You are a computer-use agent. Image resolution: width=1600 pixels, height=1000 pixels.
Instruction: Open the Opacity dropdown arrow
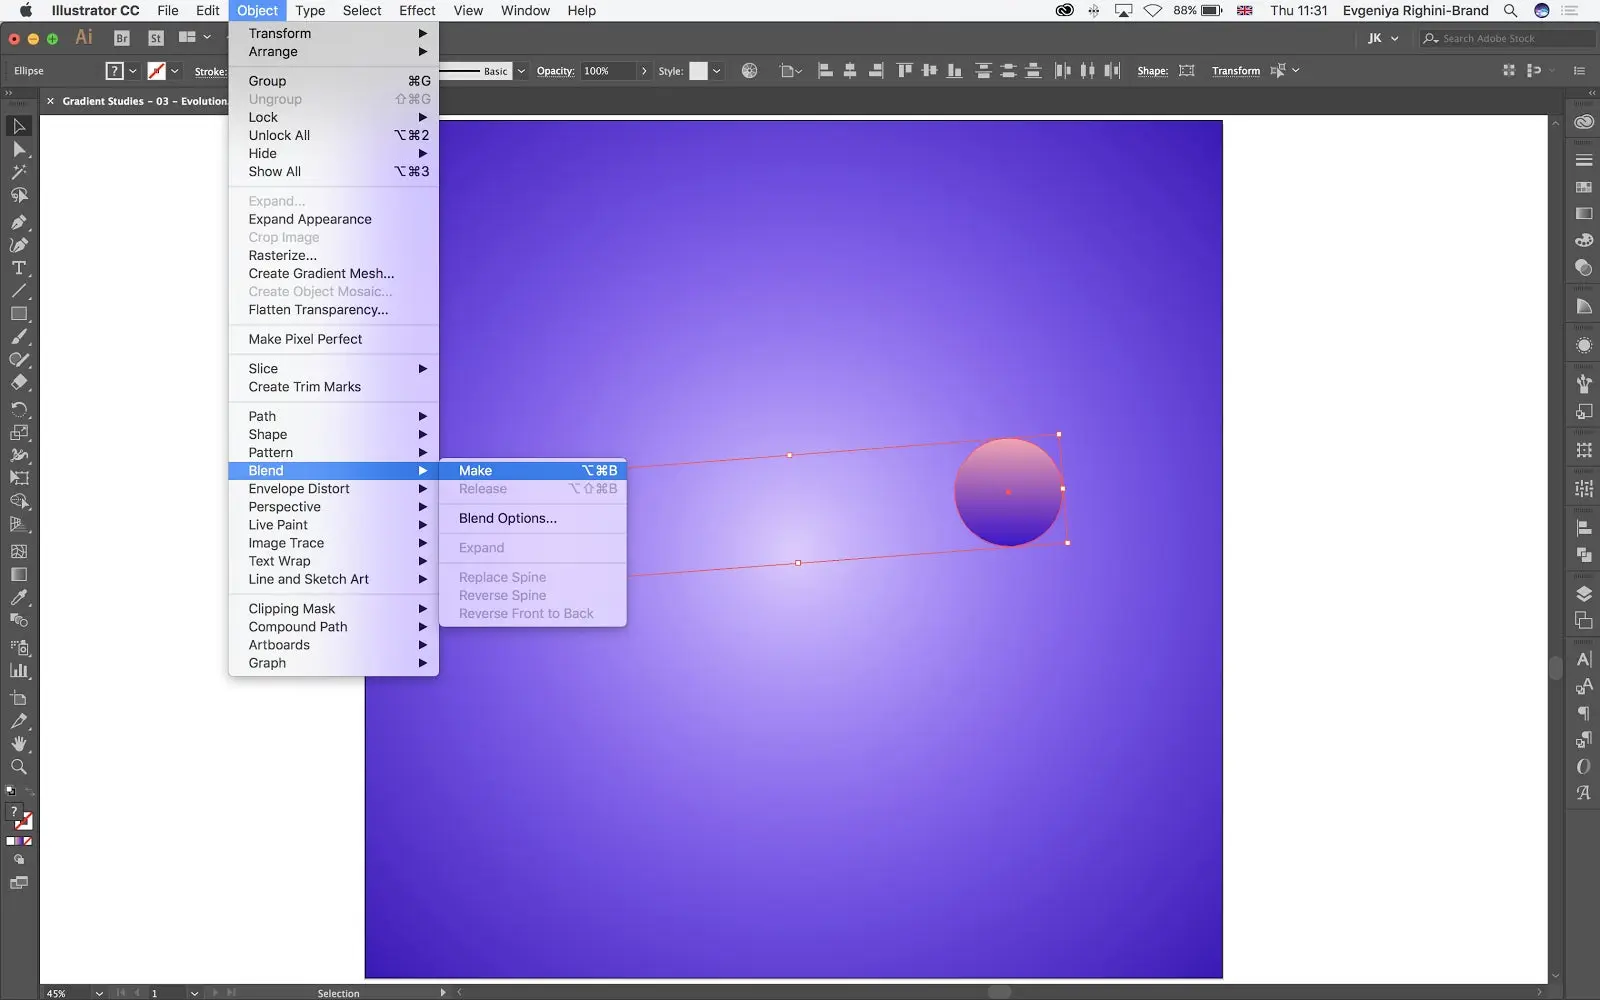point(645,71)
